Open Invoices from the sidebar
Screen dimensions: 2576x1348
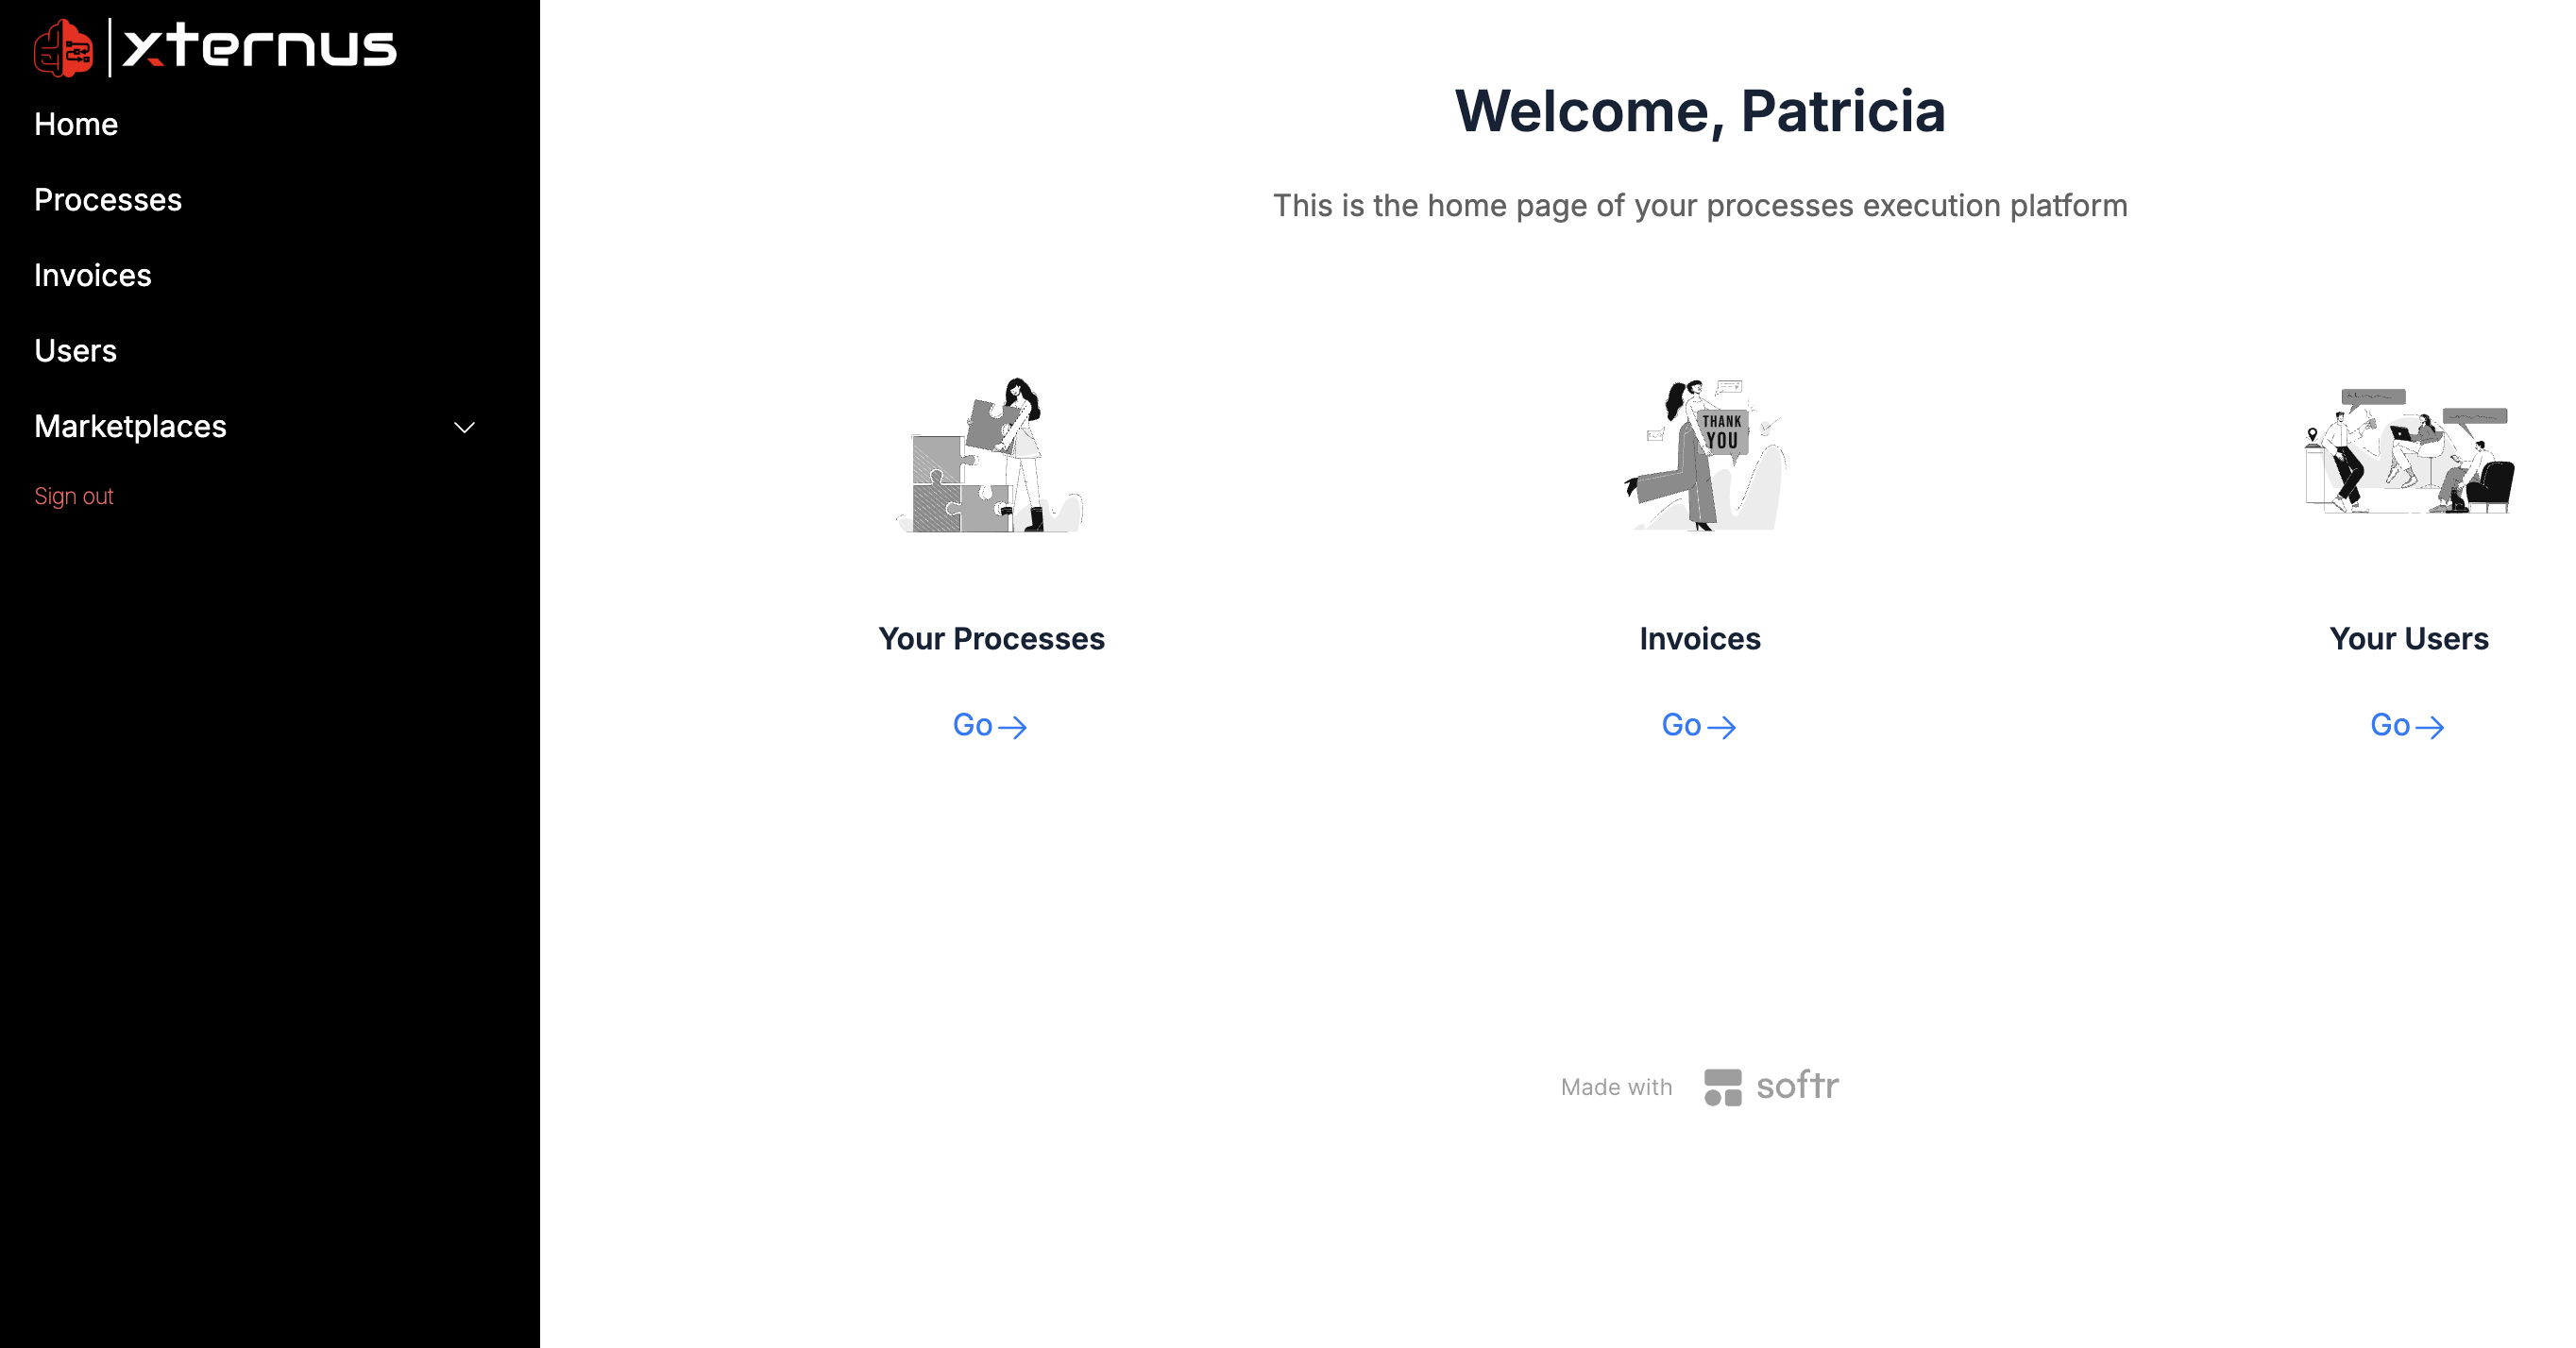(93, 276)
